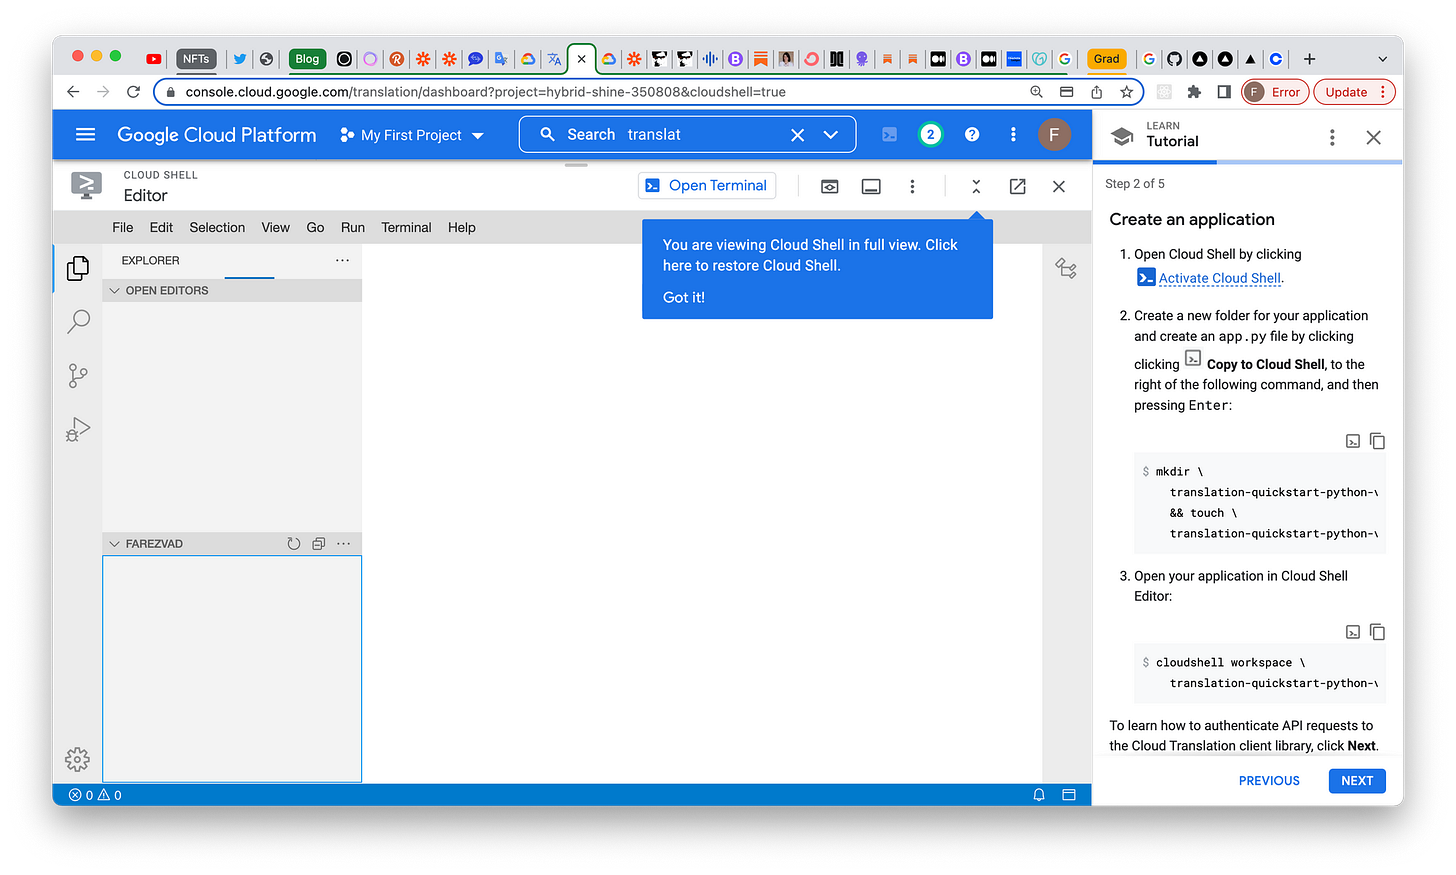Toggle the terminal panel layout icon
Viewport: 1456px width, 875px height.
tap(871, 187)
